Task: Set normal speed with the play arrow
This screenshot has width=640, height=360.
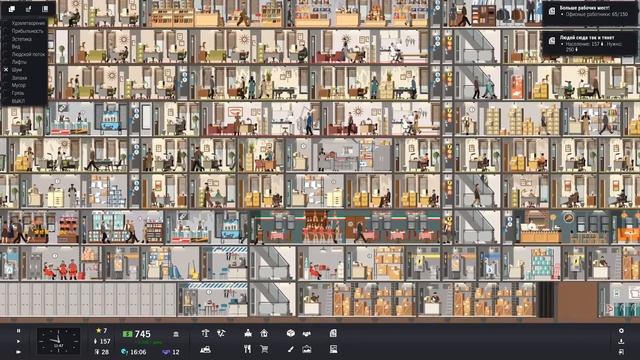Action: pyautogui.click(x=18, y=341)
